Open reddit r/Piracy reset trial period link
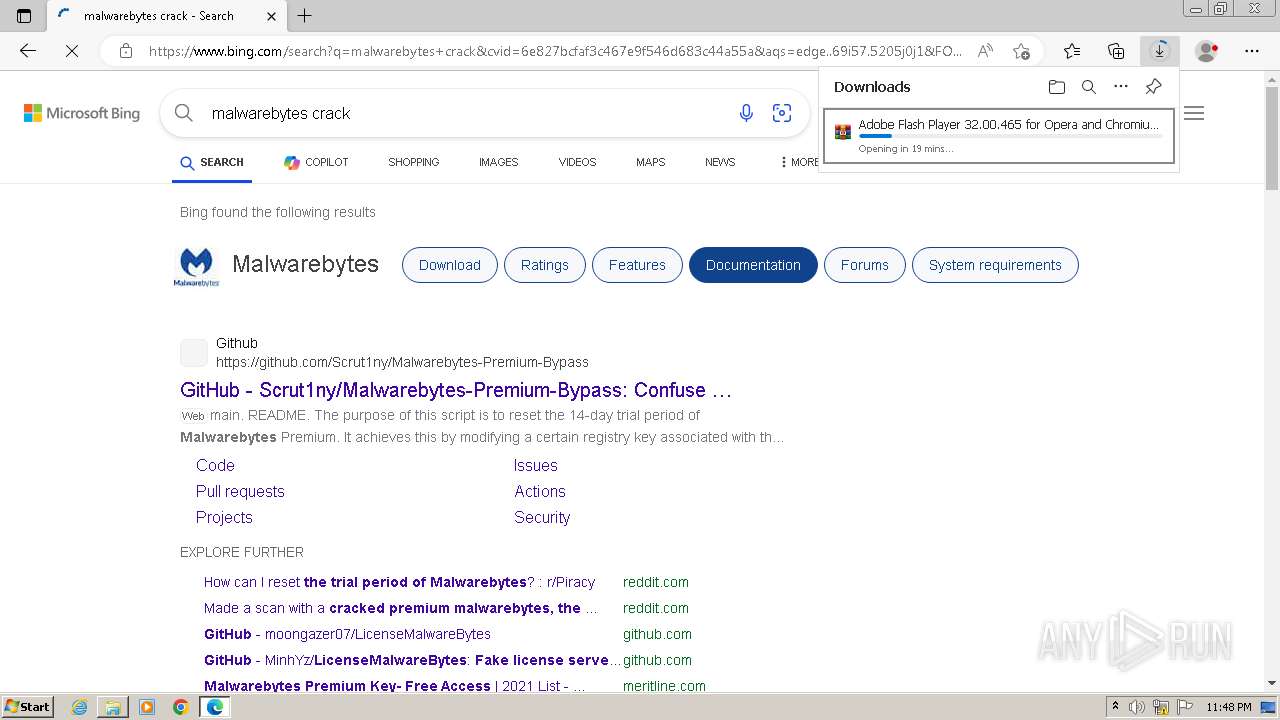 click(399, 582)
